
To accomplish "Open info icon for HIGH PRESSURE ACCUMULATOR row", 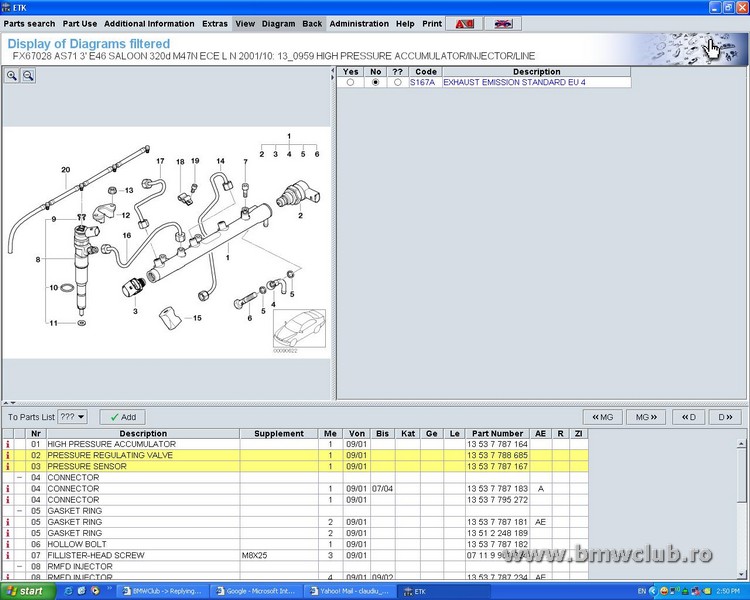I will 8,444.
